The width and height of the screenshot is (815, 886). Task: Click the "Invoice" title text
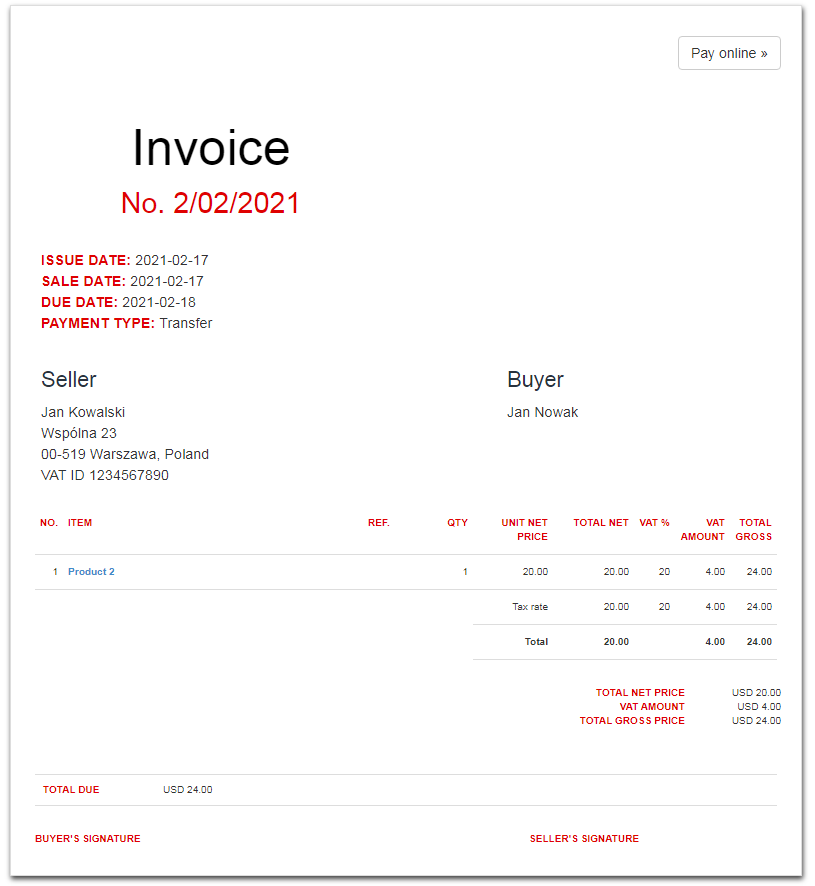click(210, 148)
